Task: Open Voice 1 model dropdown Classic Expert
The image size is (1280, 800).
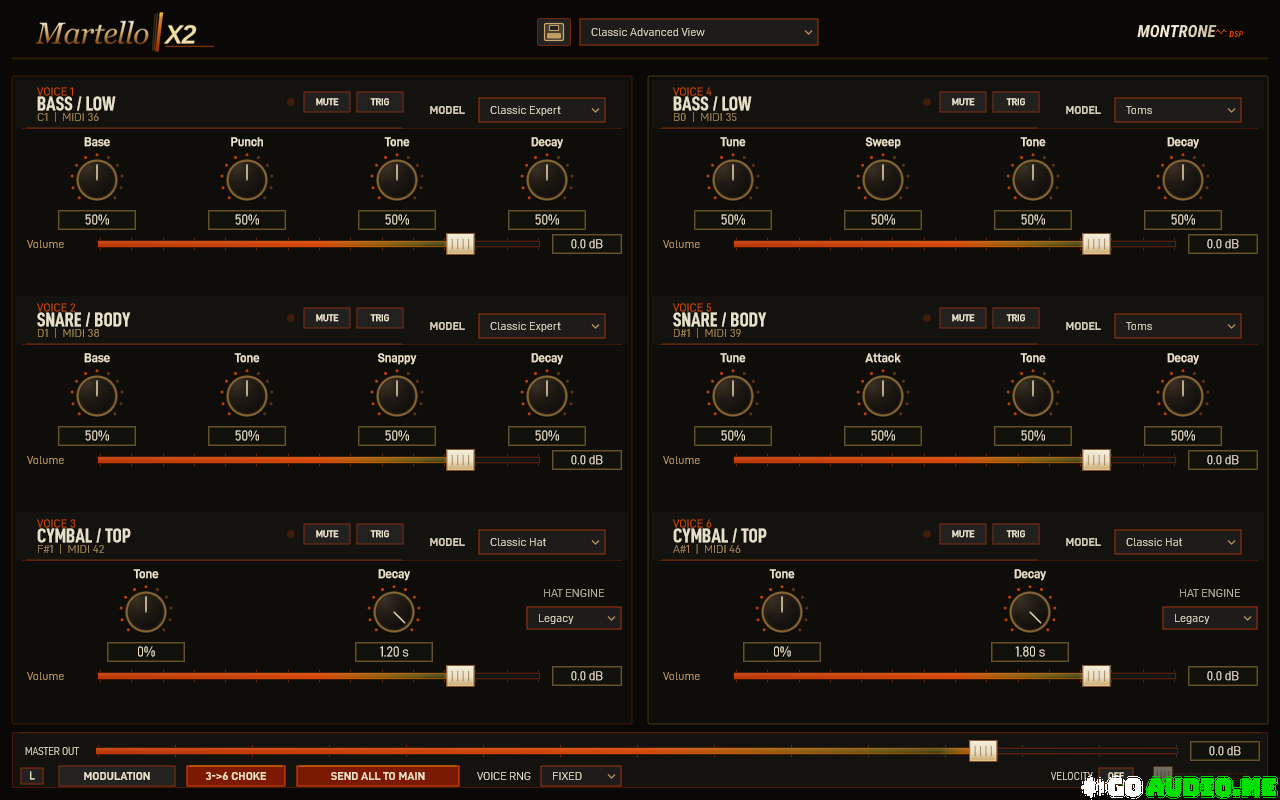Action: click(542, 110)
